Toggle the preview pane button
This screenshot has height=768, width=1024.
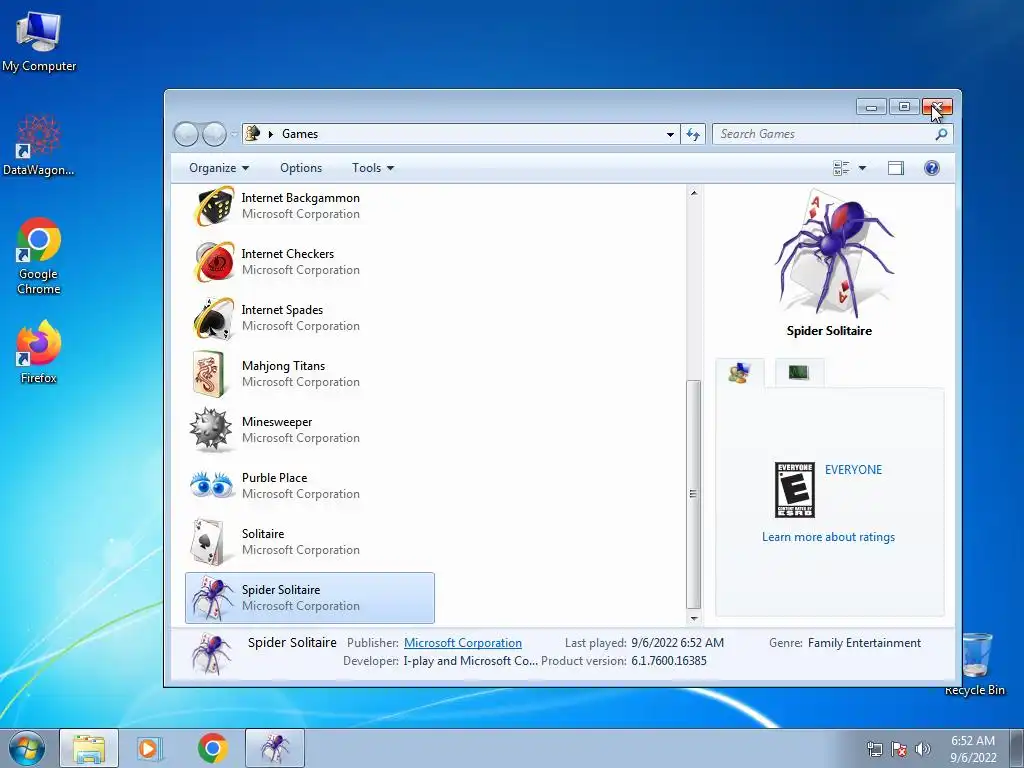pos(895,168)
